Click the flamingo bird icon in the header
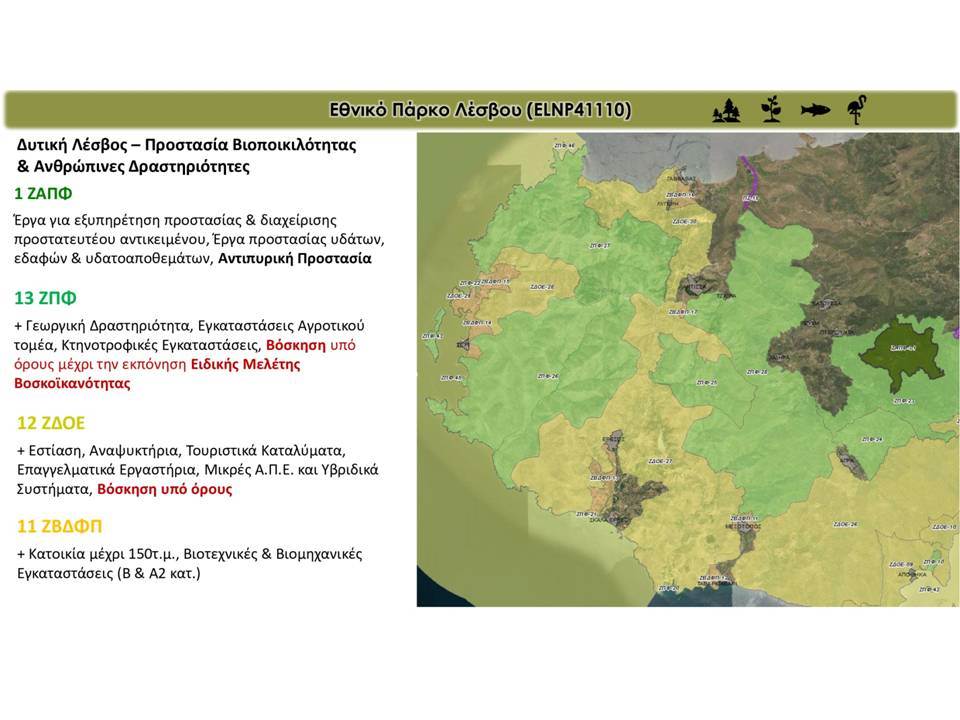960x720 pixels. tap(857, 110)
